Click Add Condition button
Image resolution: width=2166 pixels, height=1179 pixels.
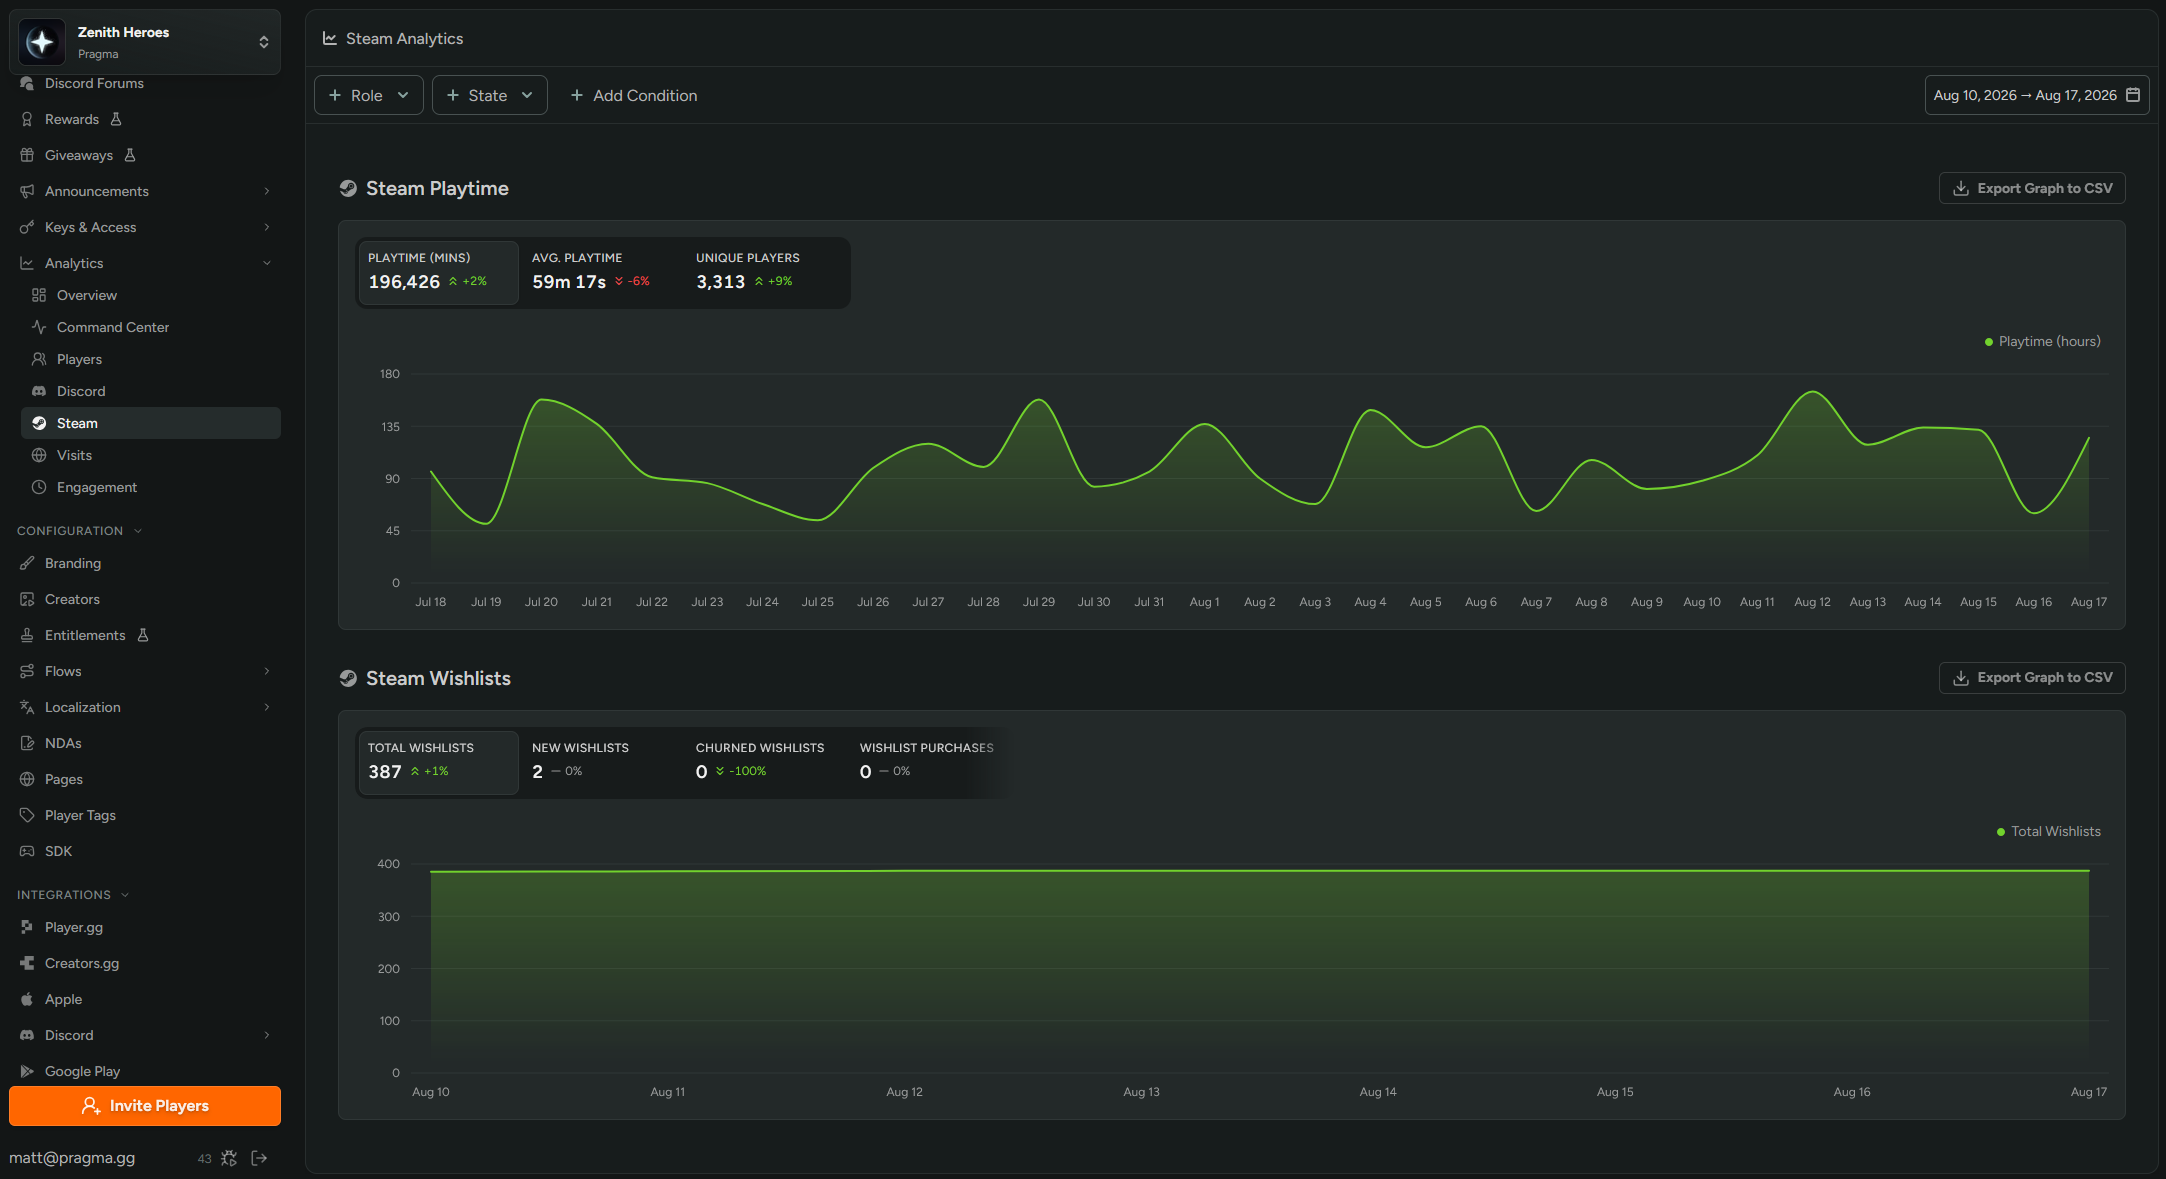(x=633, y=95)
